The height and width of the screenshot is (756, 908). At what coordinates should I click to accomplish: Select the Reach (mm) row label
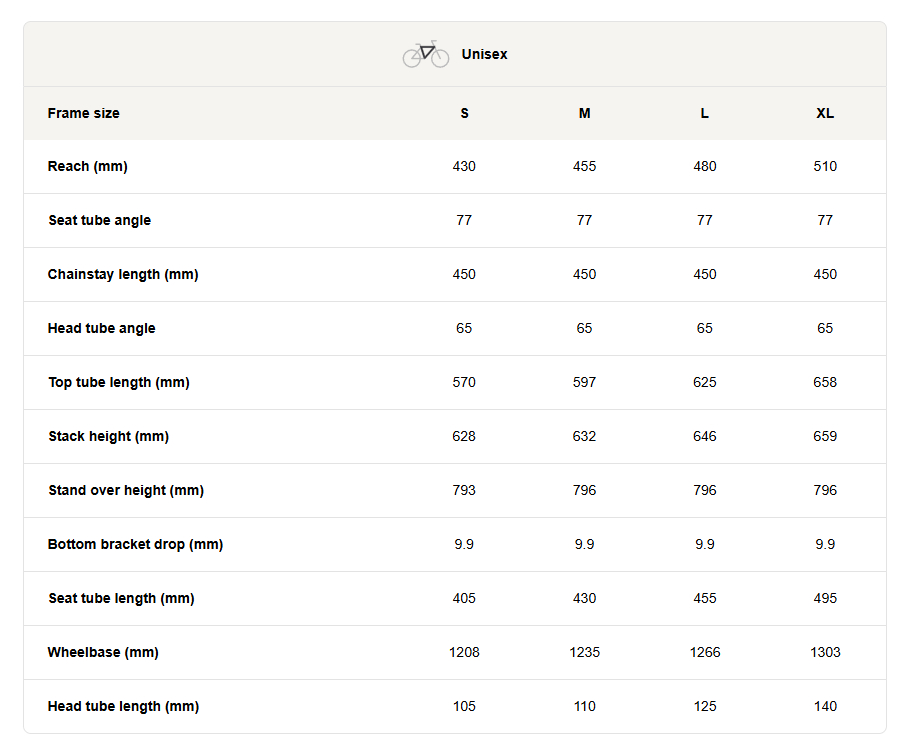(87, 166)
